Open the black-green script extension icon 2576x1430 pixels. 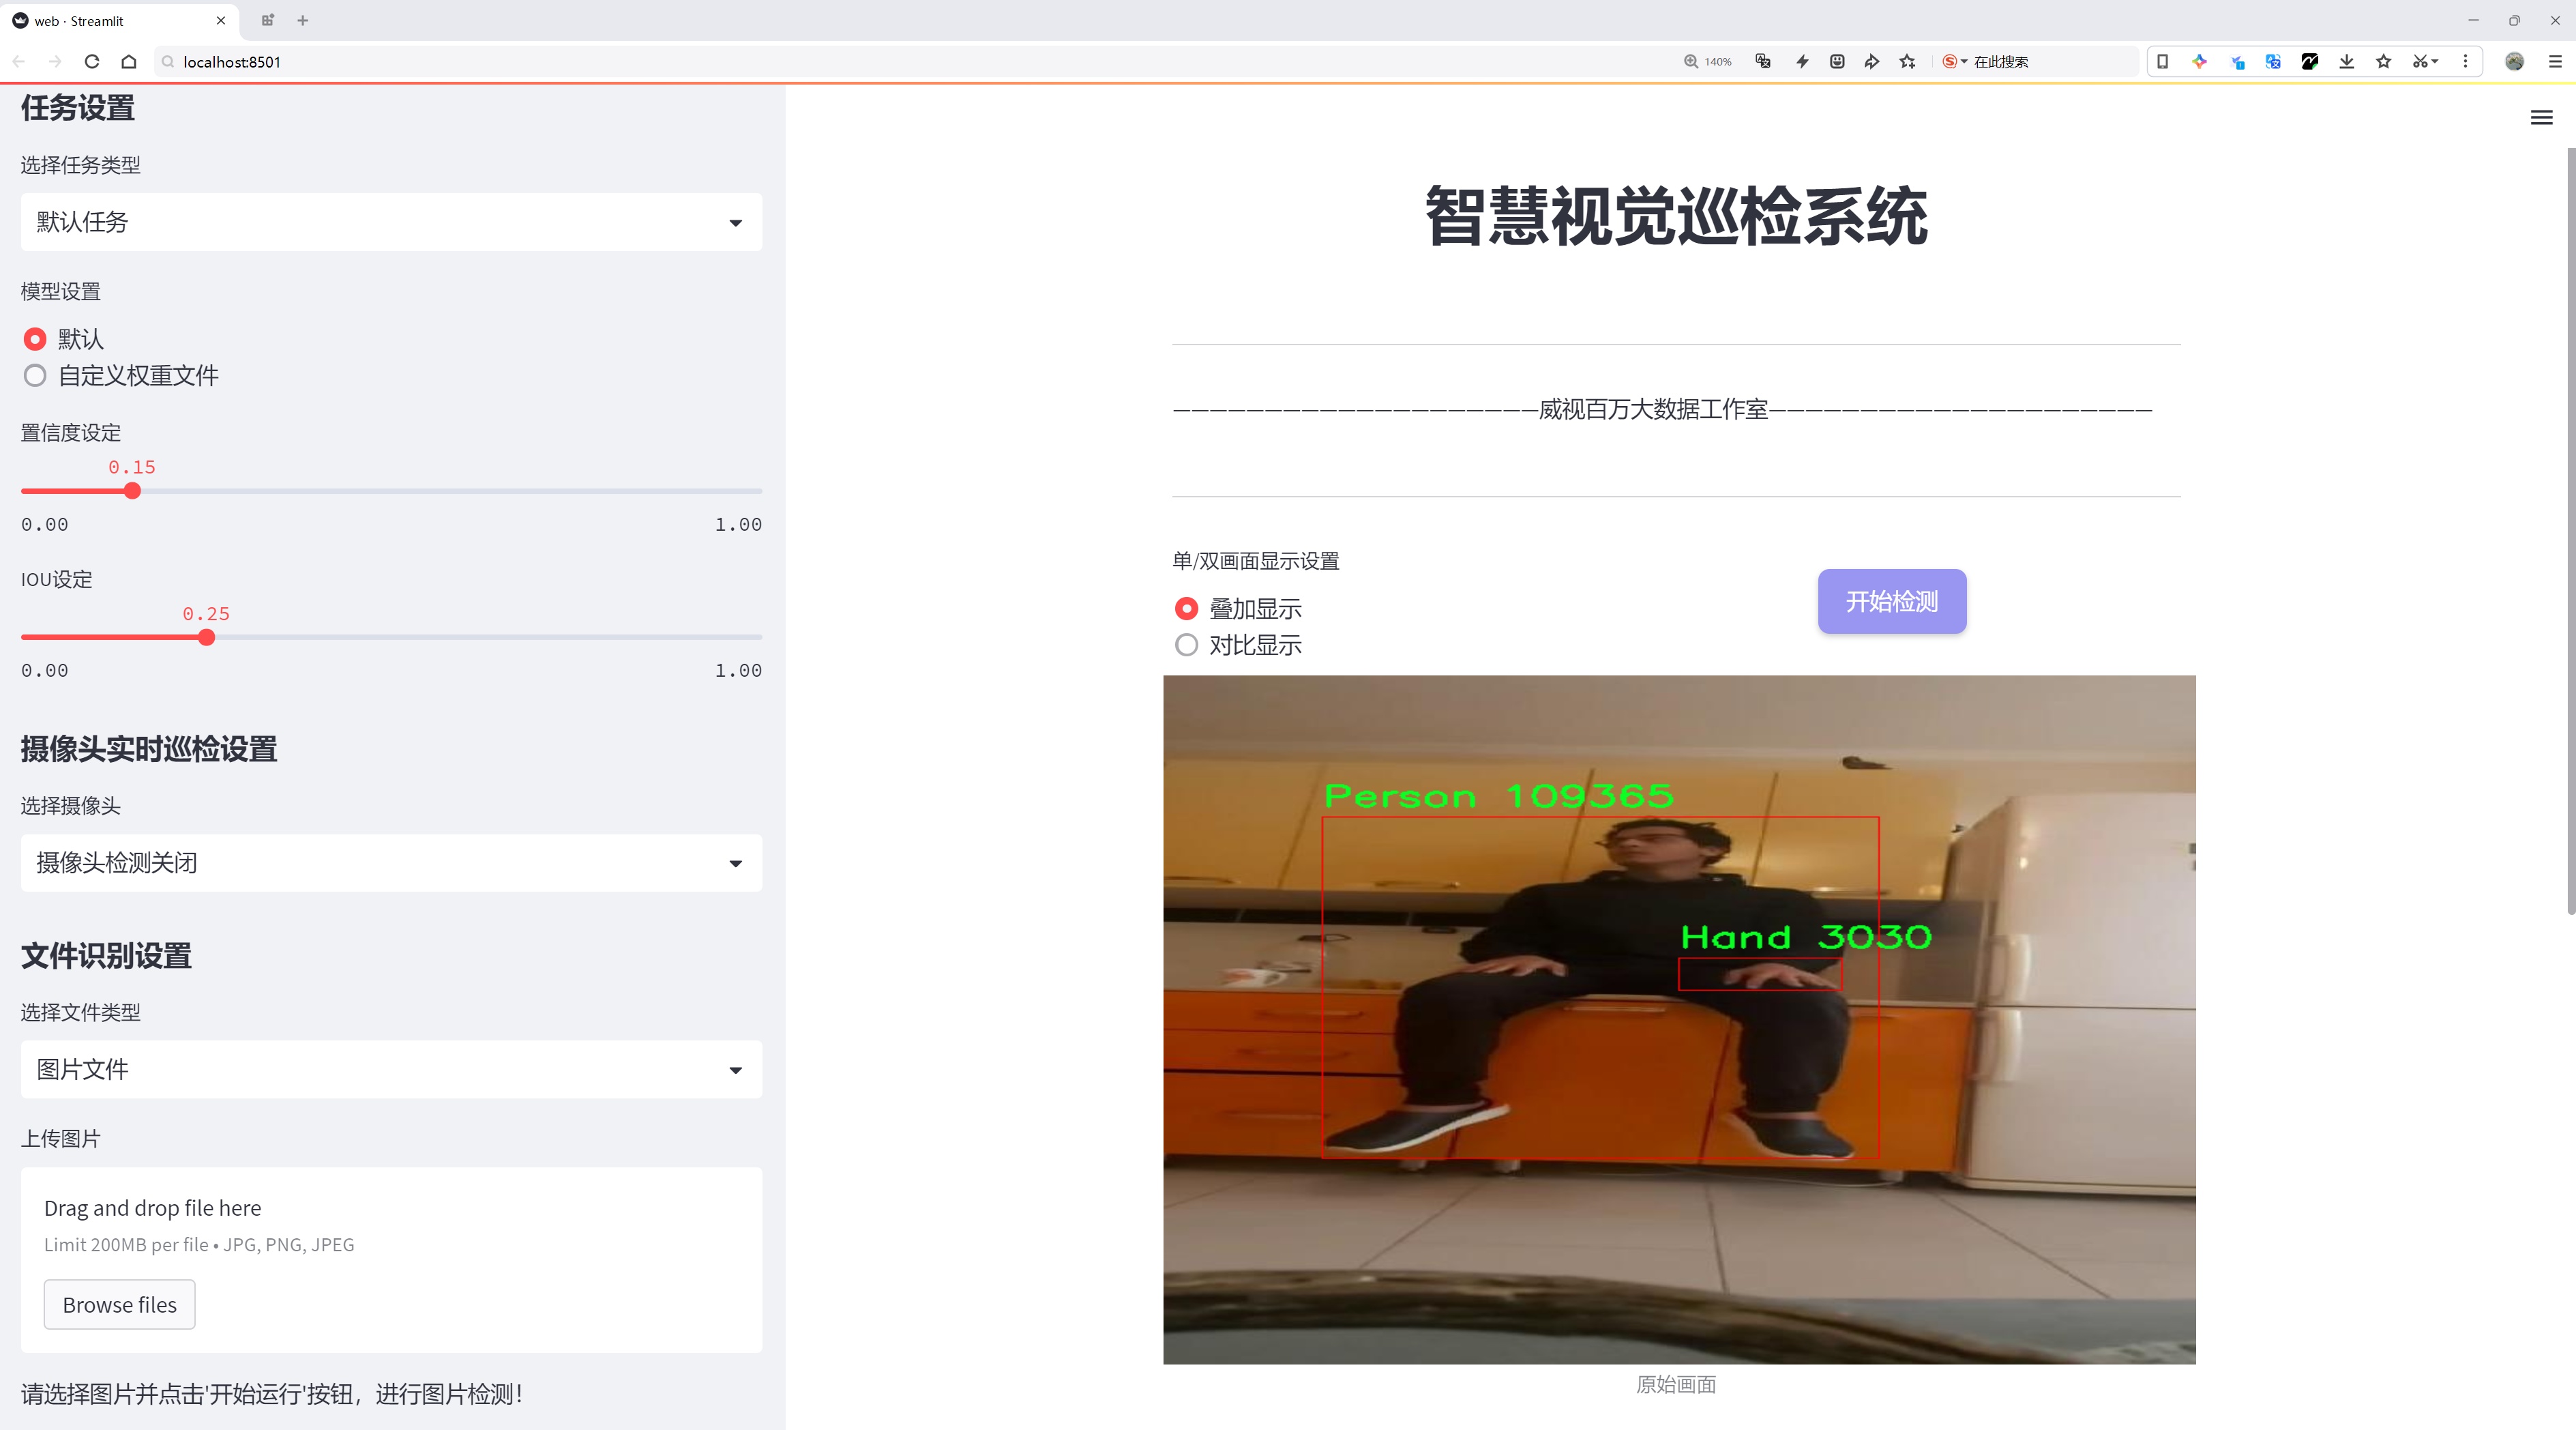tap(2310, 61)
